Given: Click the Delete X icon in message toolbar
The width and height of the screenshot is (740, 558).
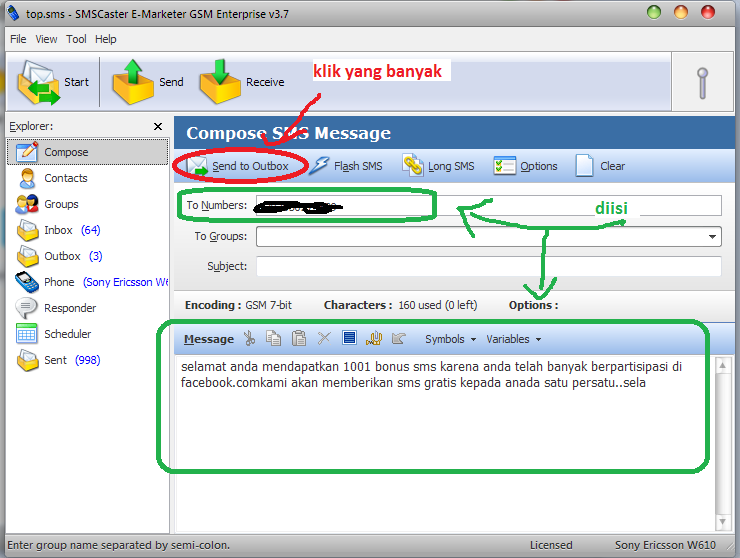Looking at the screenshot, I should (324, 338).
